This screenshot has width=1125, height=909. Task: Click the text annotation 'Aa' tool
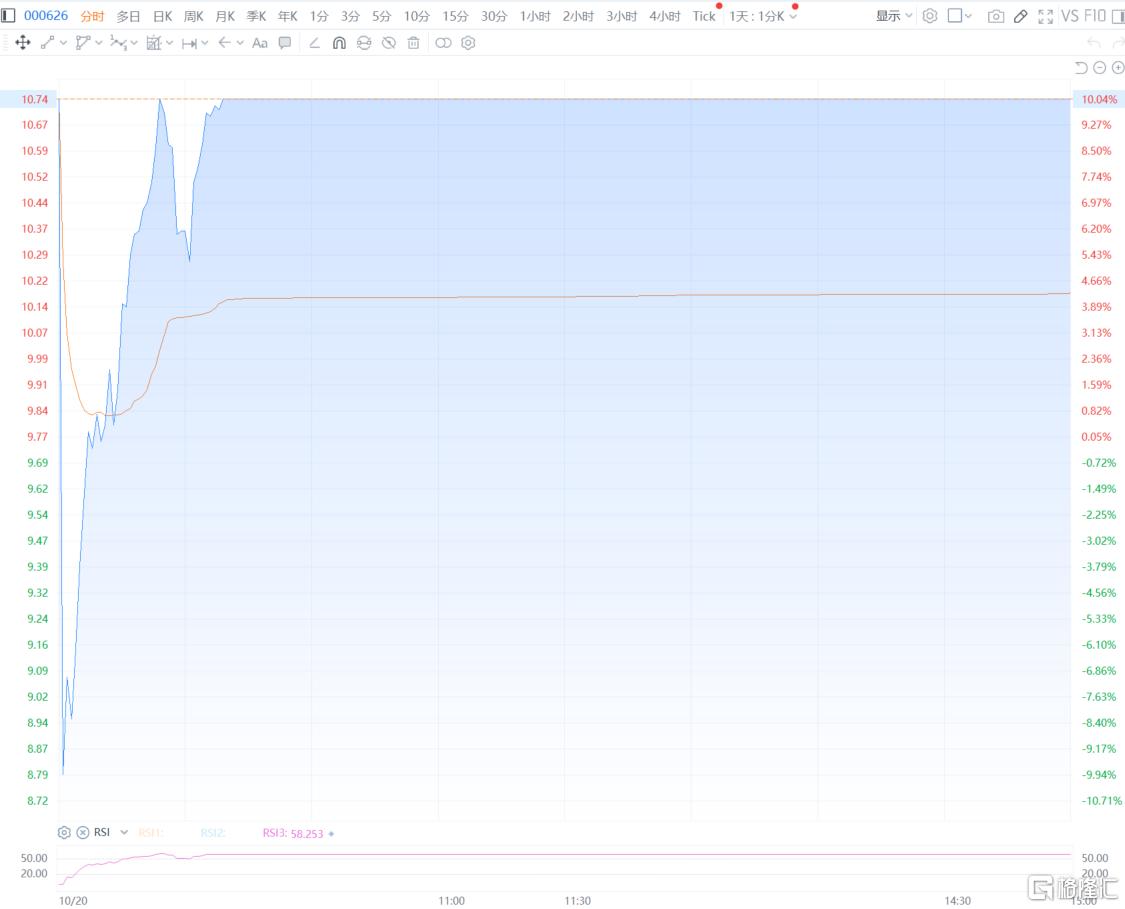pos(260,43)
